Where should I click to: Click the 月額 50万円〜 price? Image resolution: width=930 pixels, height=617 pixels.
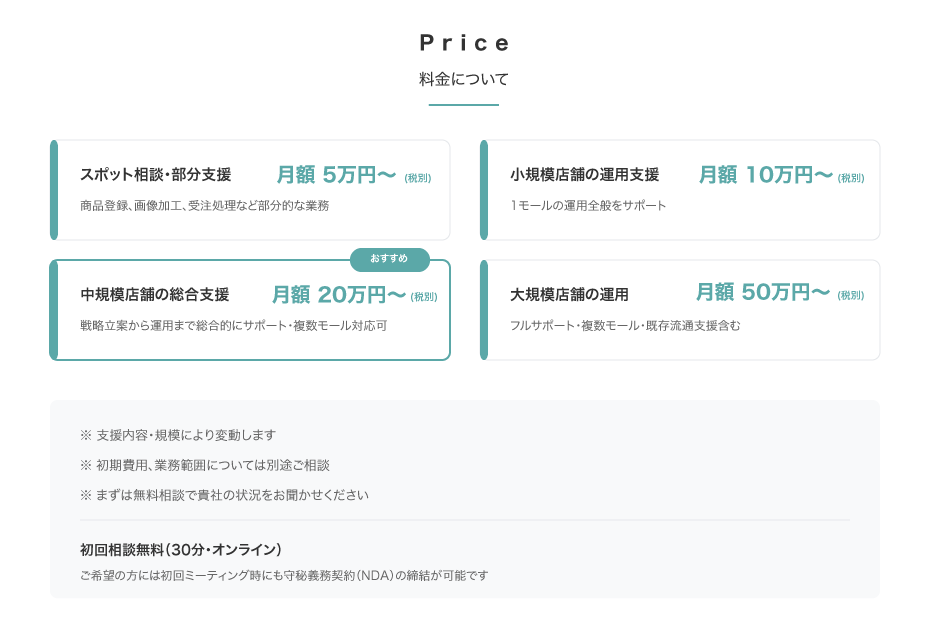click(x=763, y=292)
